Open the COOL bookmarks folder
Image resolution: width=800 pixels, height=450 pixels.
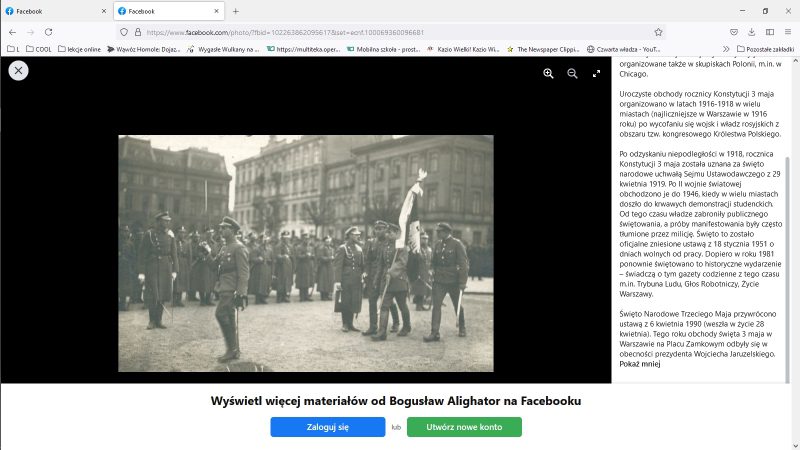(39, 48)
